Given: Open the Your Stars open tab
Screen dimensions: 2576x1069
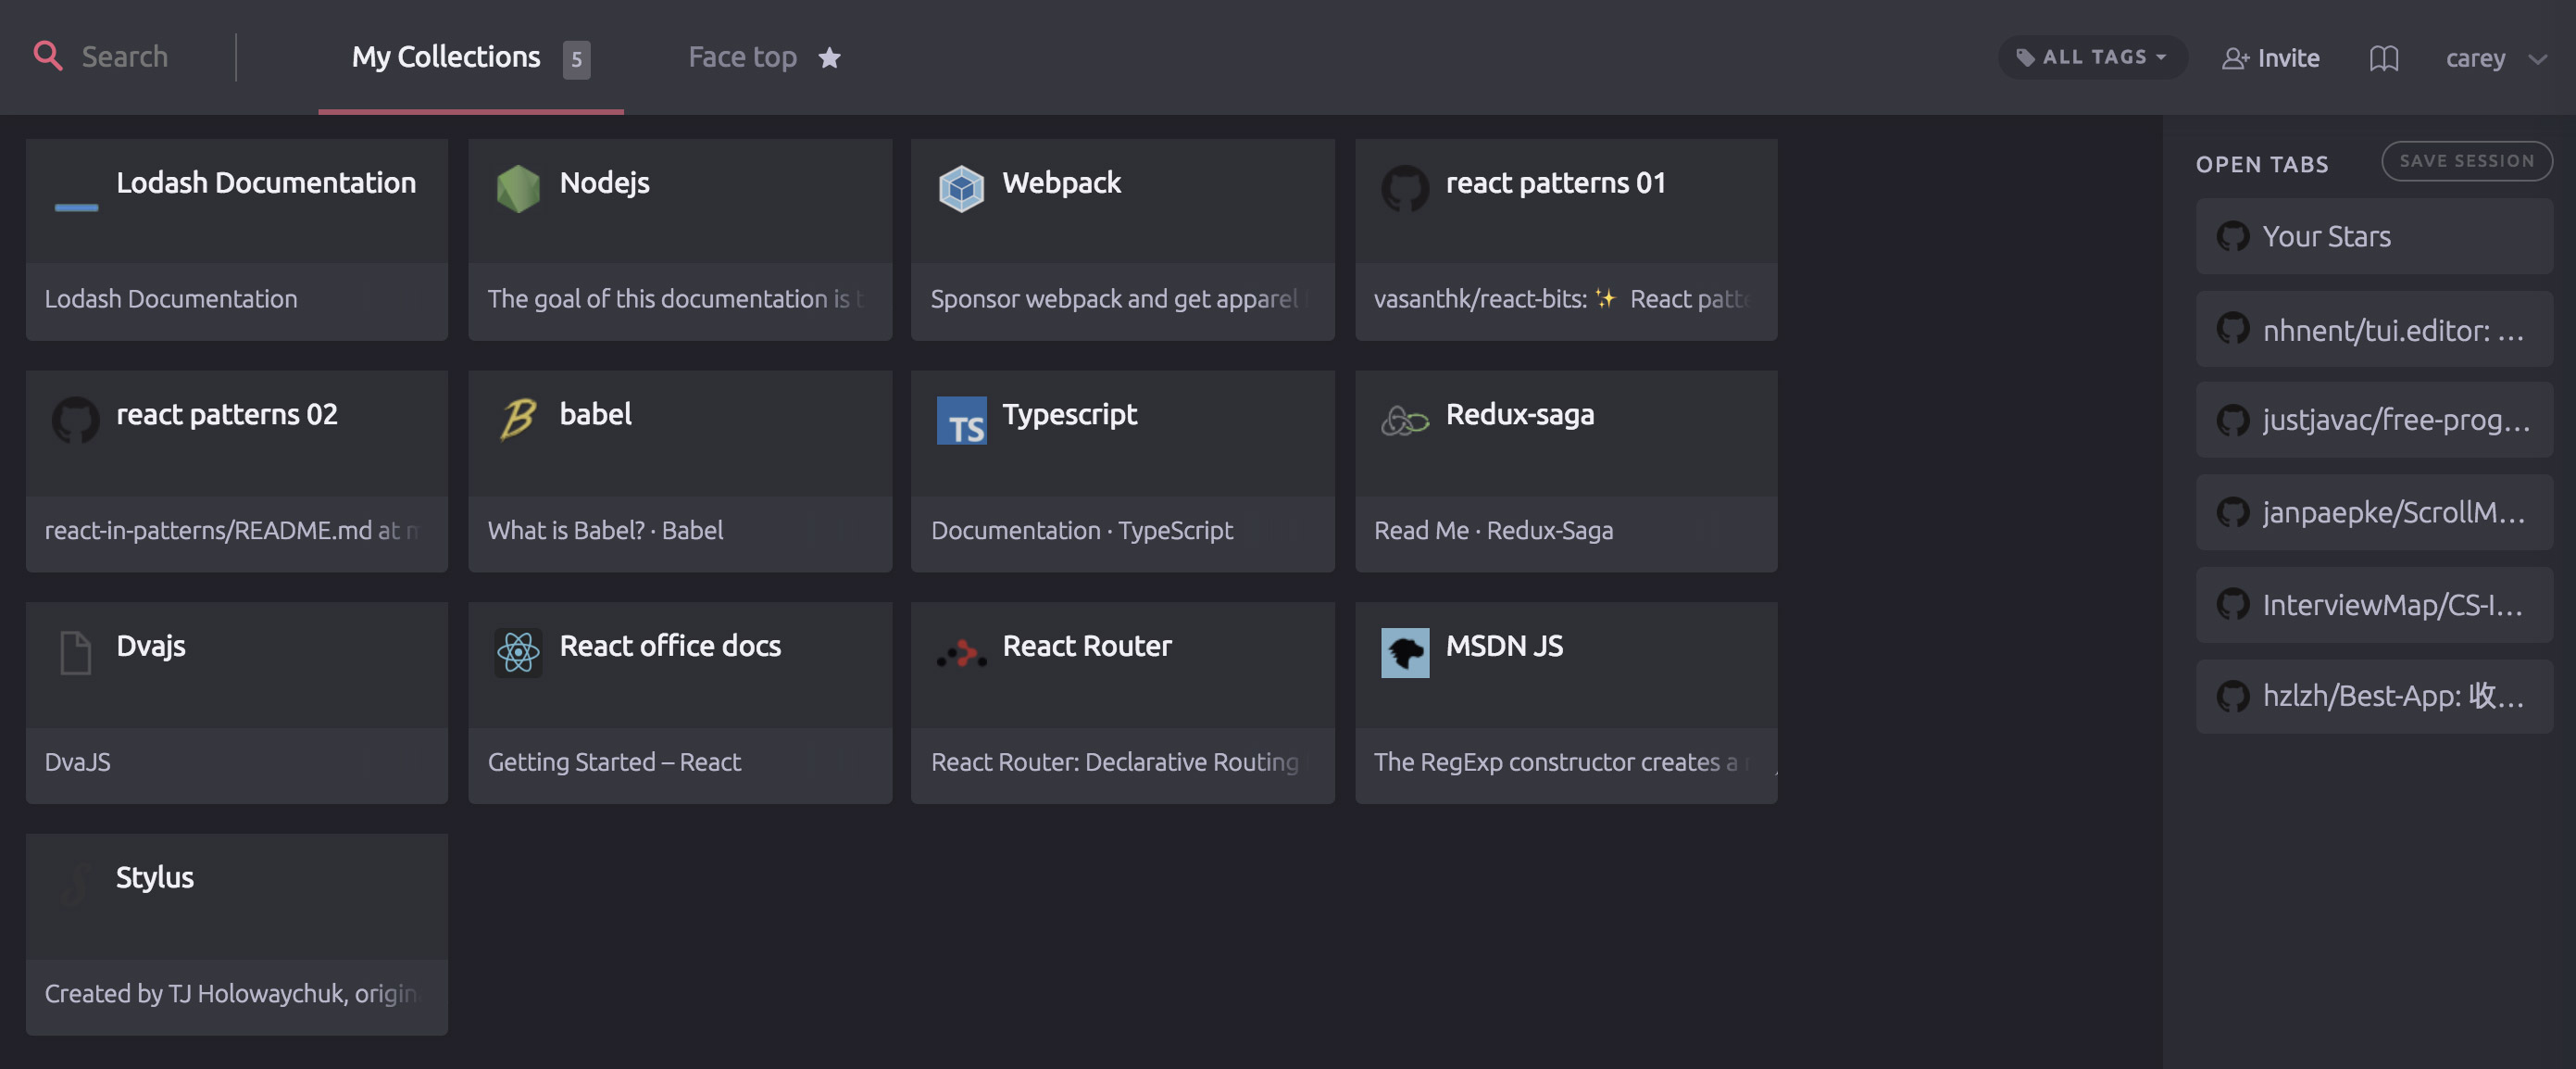Looking at the screenshot, I should click(x=2373, y=236).
